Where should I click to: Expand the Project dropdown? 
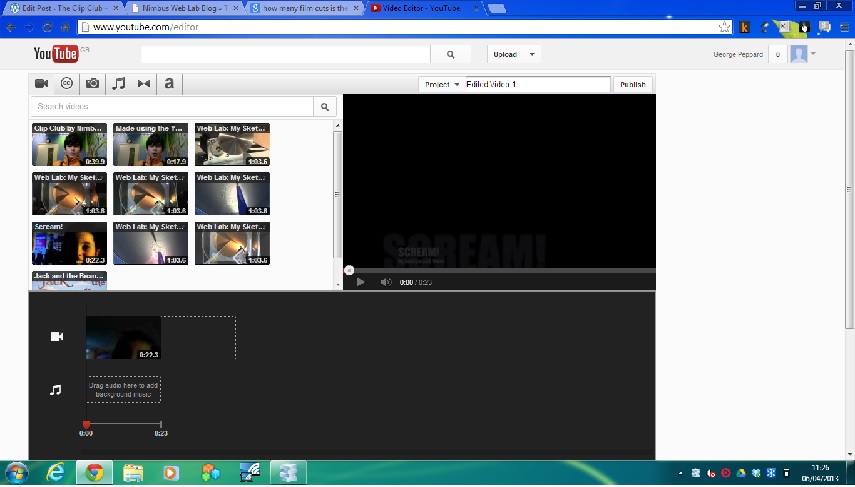pyautogui.click(x=441, y=85)
